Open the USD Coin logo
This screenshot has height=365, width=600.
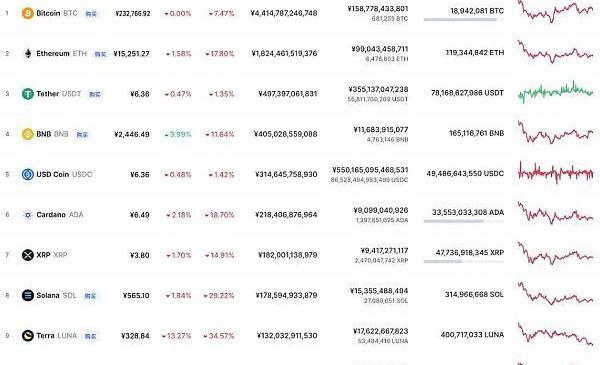(x=28, y=174)
